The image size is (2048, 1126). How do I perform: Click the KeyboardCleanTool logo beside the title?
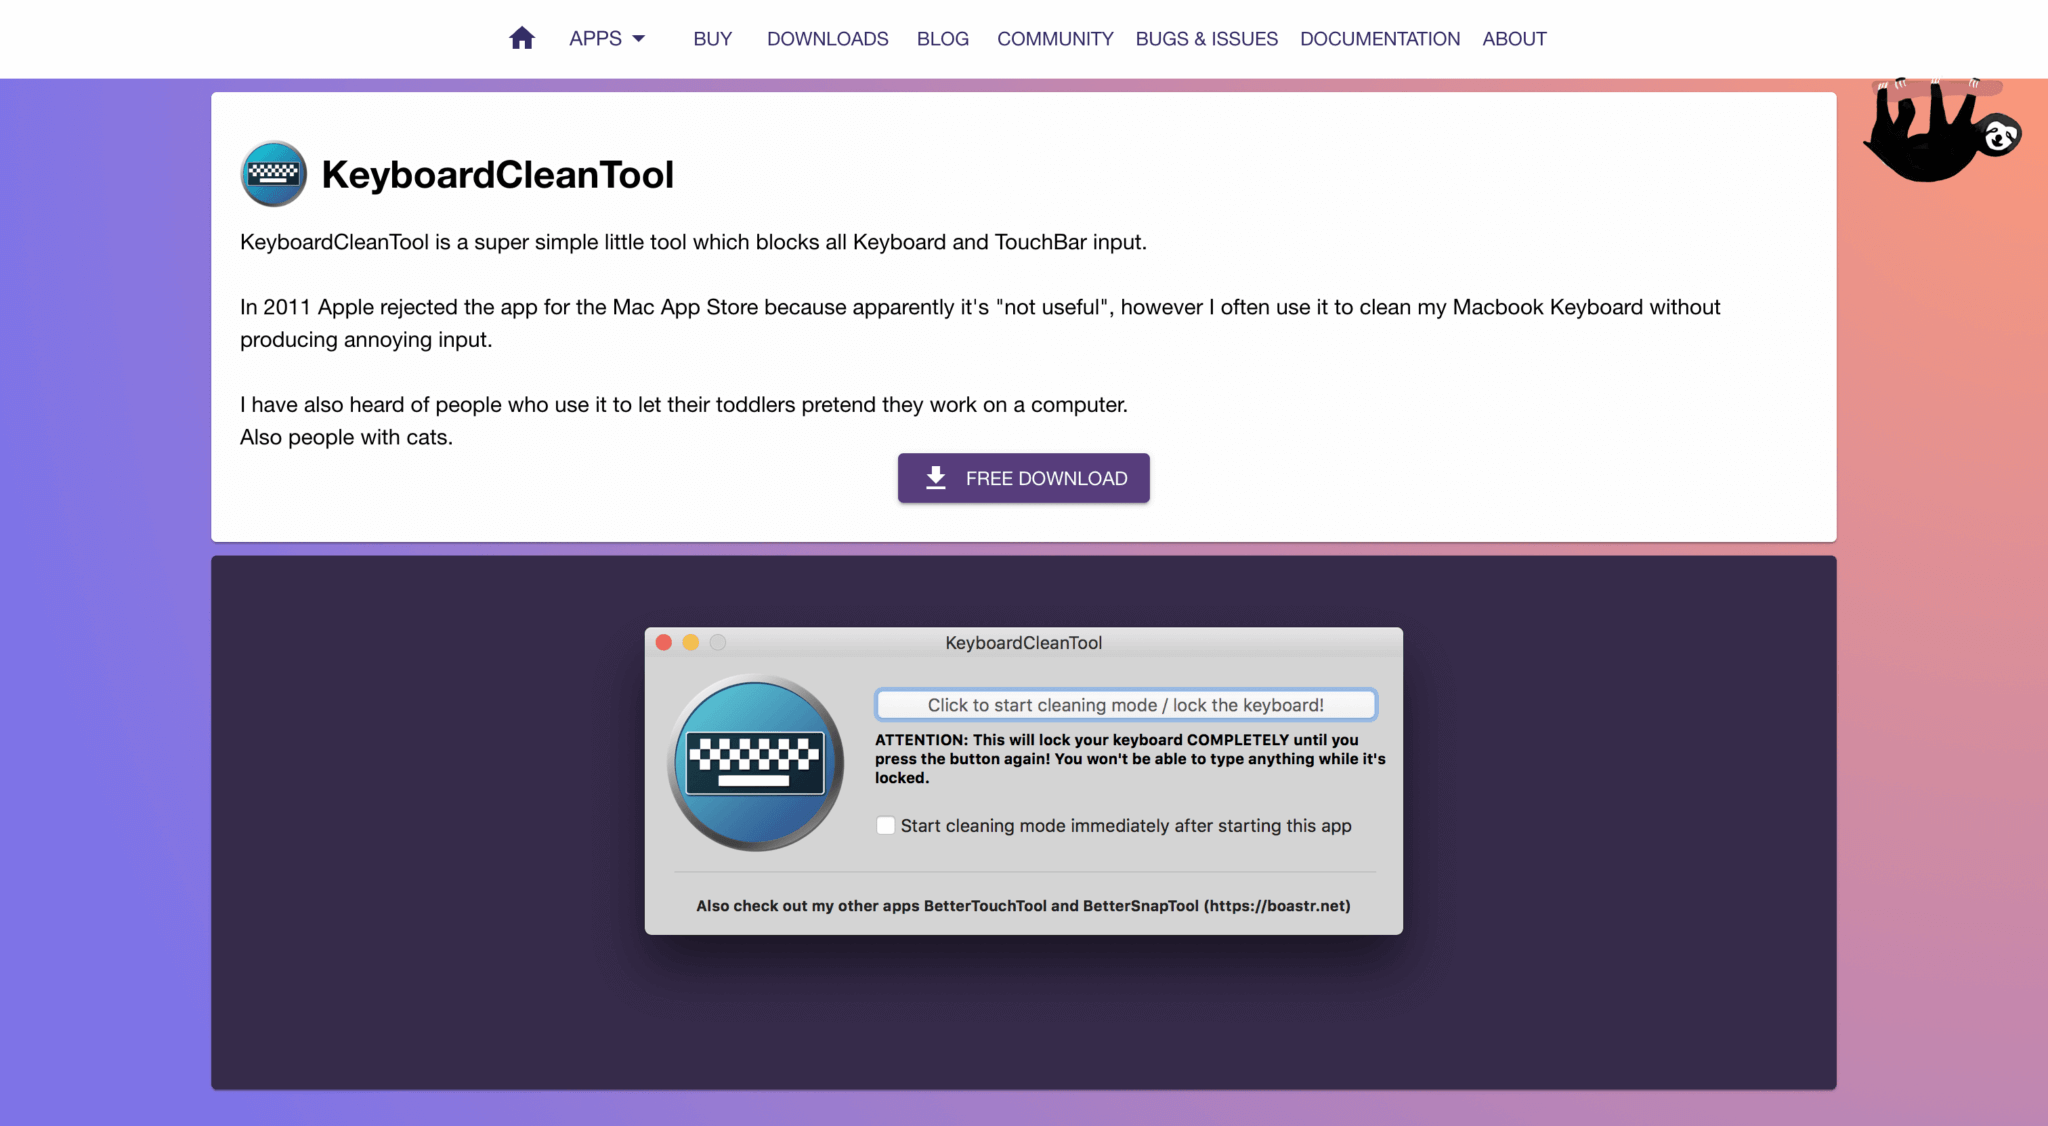point(274,174)
